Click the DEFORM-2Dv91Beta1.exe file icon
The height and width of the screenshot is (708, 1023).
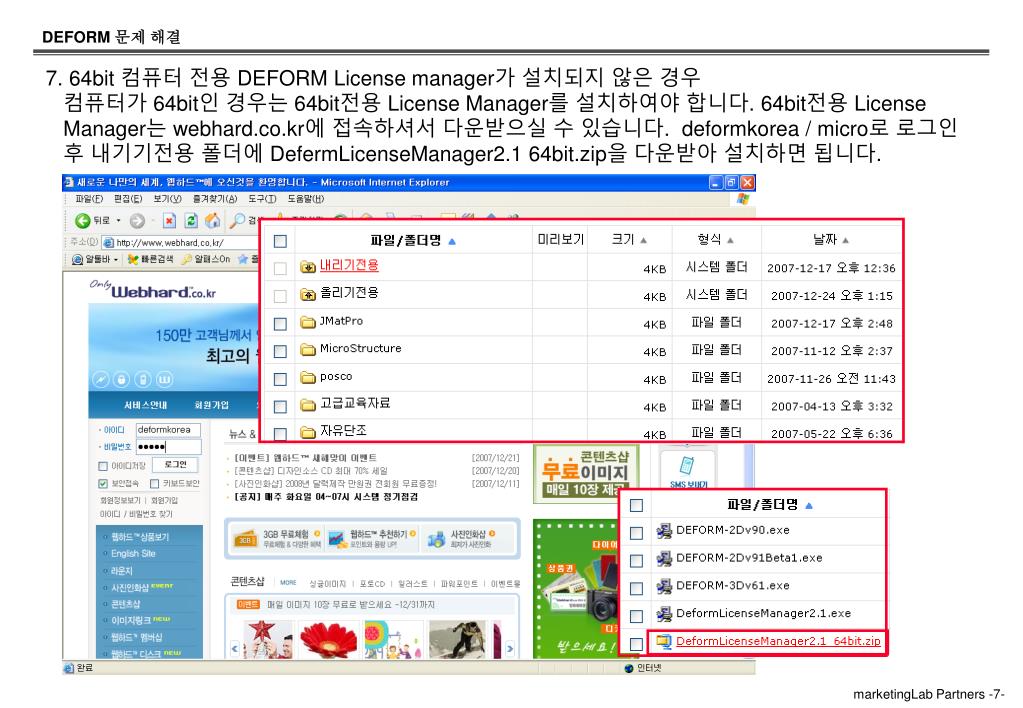click(x=664, y=559)
